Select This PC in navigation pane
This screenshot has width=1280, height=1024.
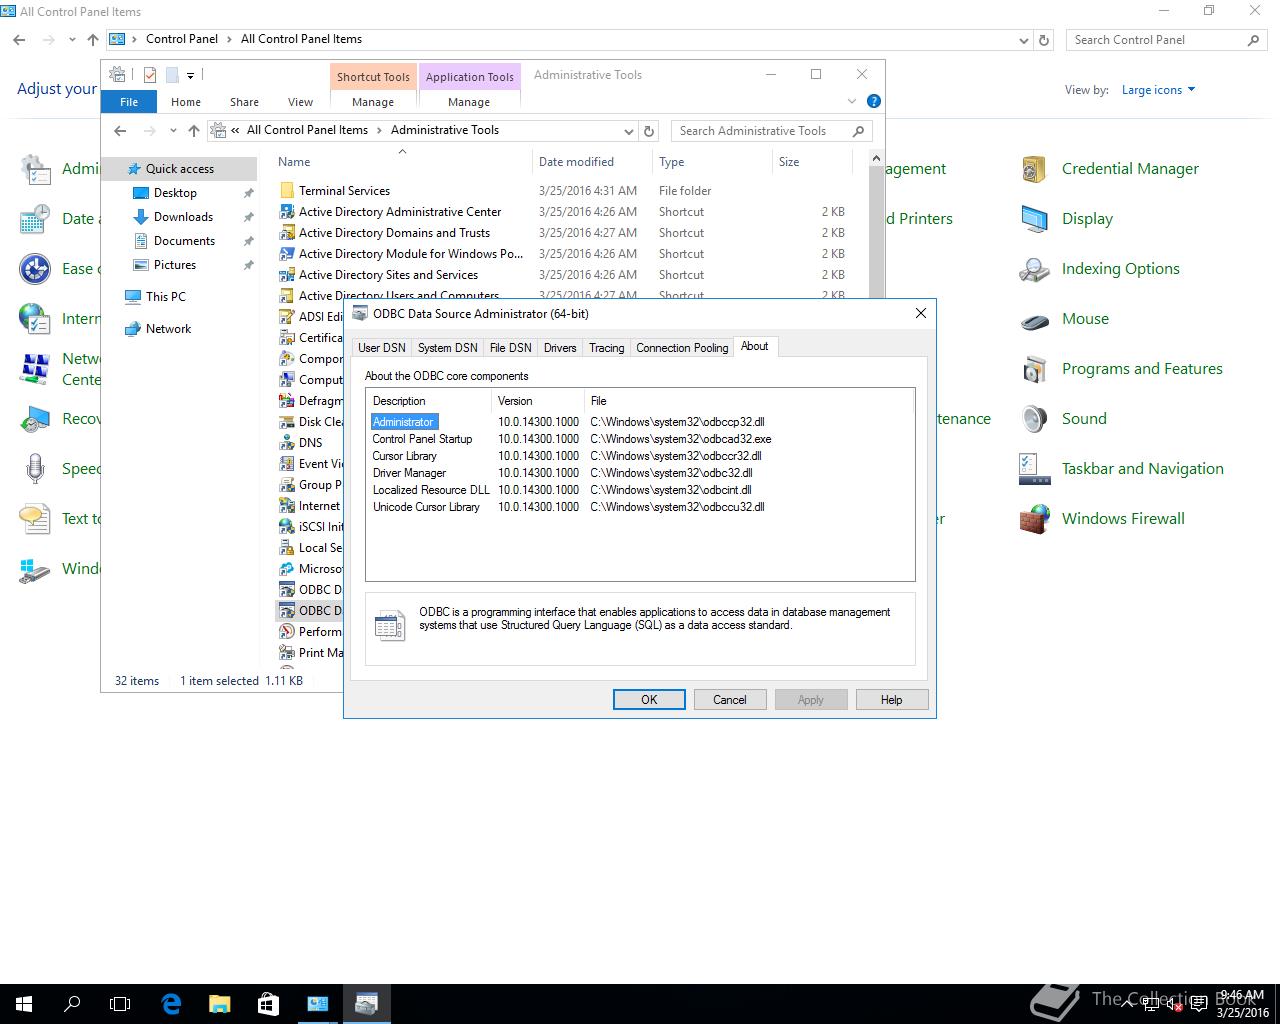click(x=166, y=297)
